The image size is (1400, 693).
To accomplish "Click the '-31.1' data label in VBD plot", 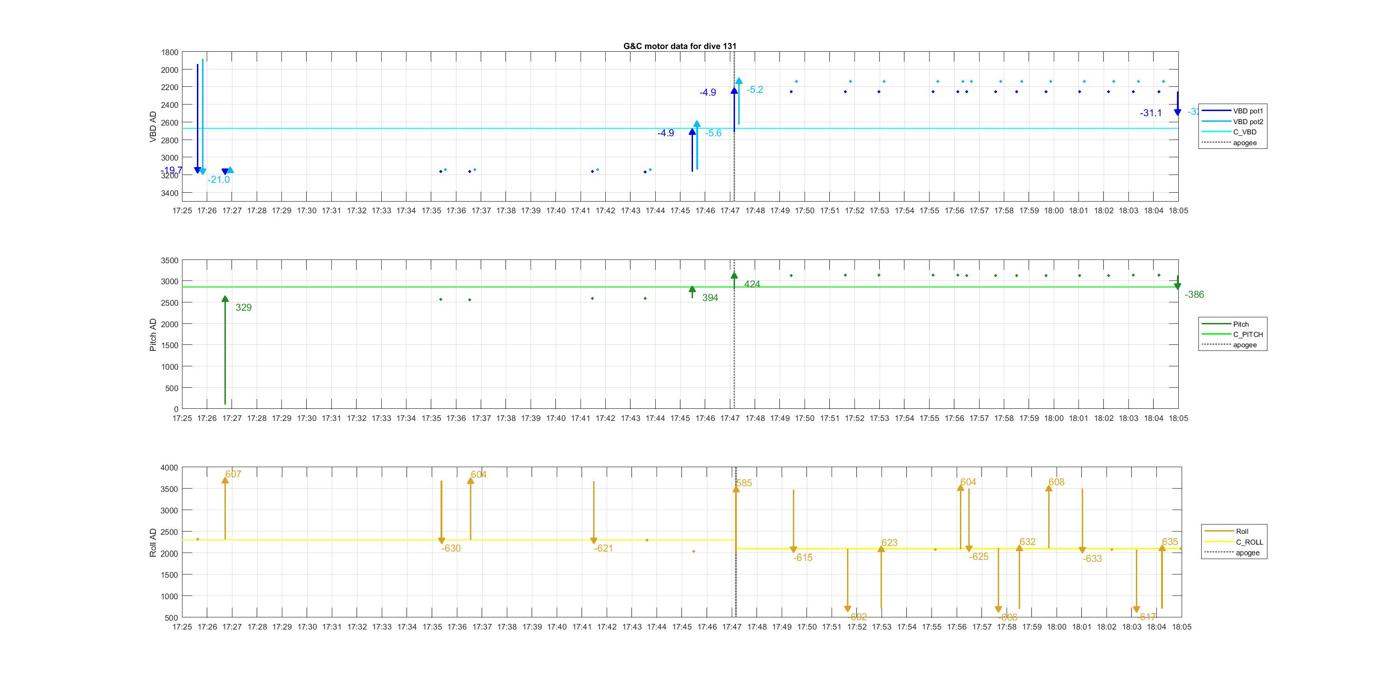I will coord(1151,113).
